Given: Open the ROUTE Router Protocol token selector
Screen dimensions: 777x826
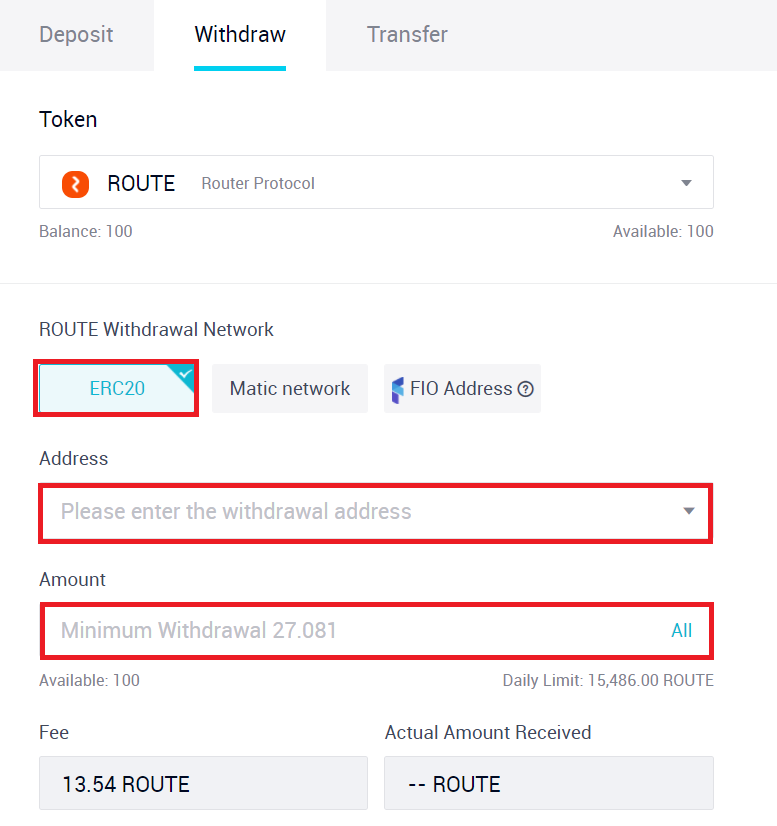Looking at the screenshot, I should [x=376, y=182].
